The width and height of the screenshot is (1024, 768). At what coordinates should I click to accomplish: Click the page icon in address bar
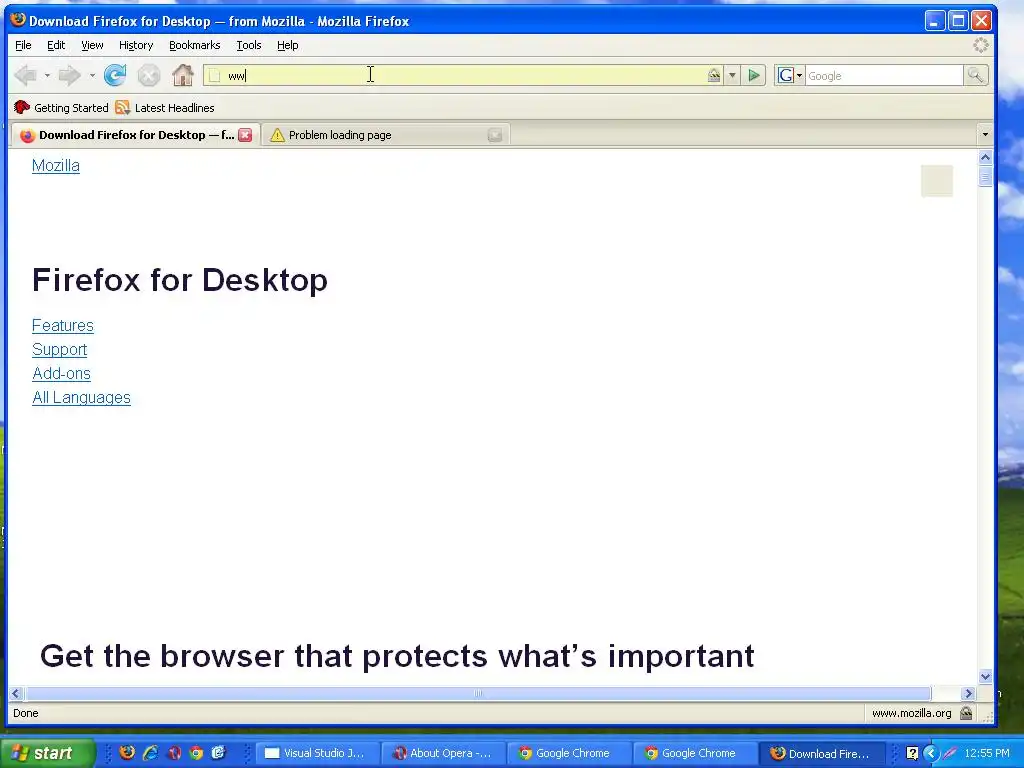[x=214, y=76]
